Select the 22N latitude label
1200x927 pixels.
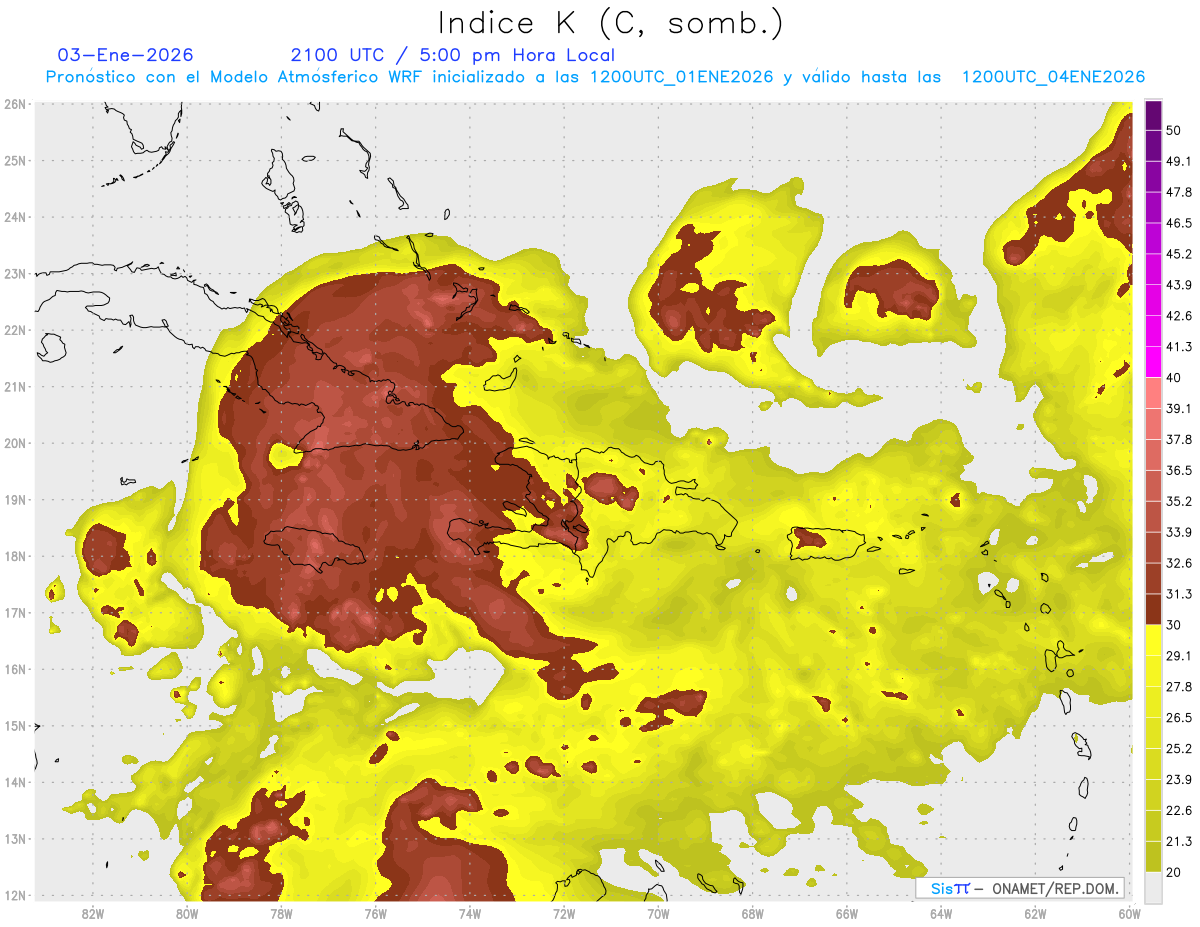point(15,330)
